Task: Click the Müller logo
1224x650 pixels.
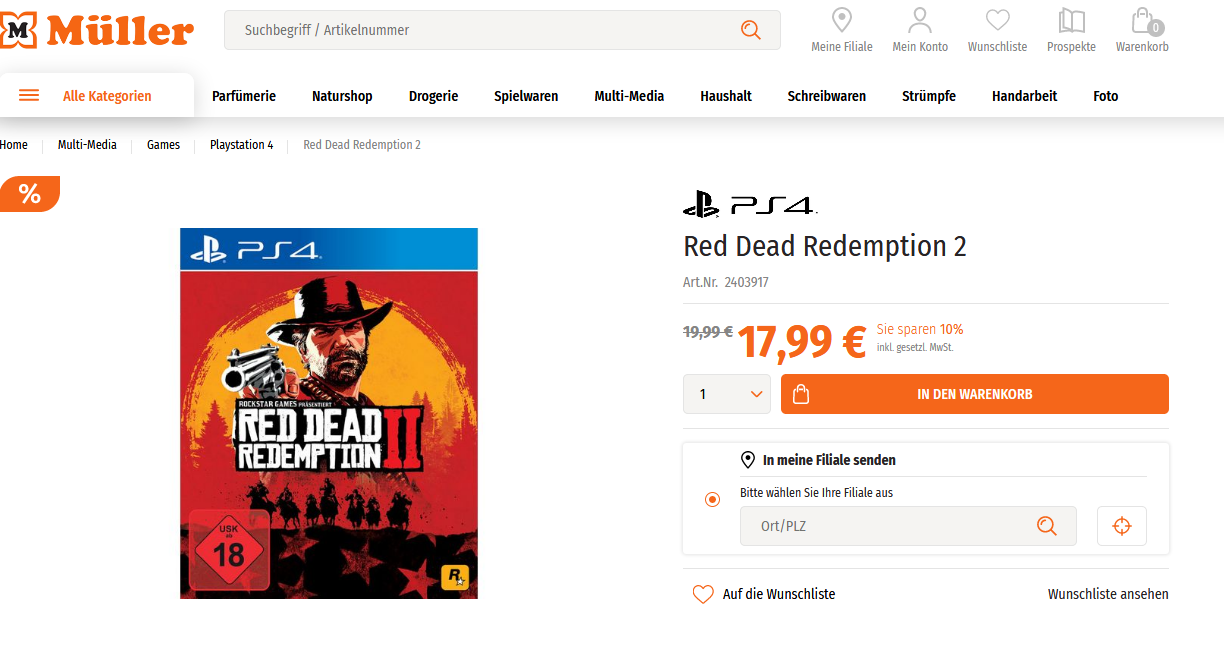Action: point(97,31)
